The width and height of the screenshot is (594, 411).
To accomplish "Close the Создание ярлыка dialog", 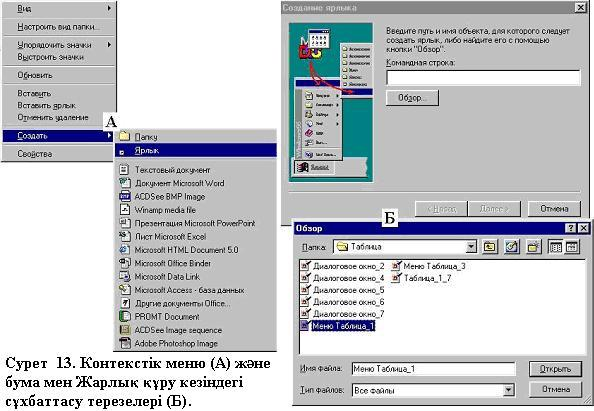I will coord(580,7).
